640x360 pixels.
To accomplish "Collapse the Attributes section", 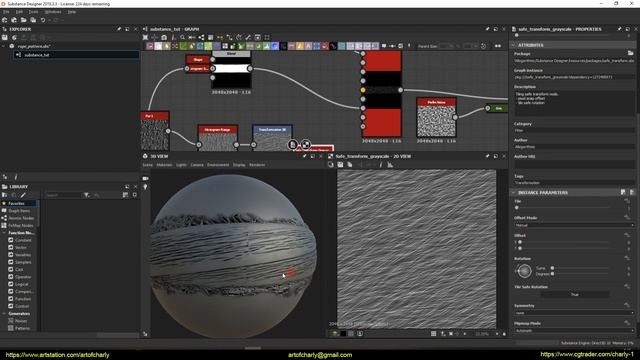I will tap(513, 45).
